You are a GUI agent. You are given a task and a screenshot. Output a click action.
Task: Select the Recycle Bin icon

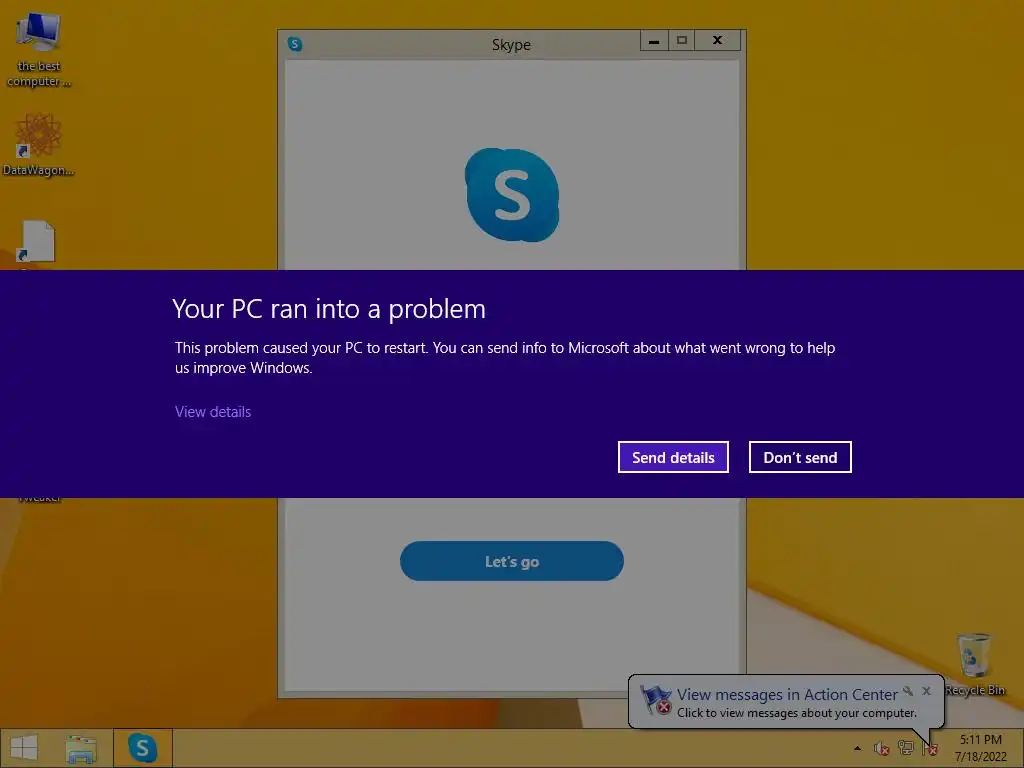click(974, 664)
